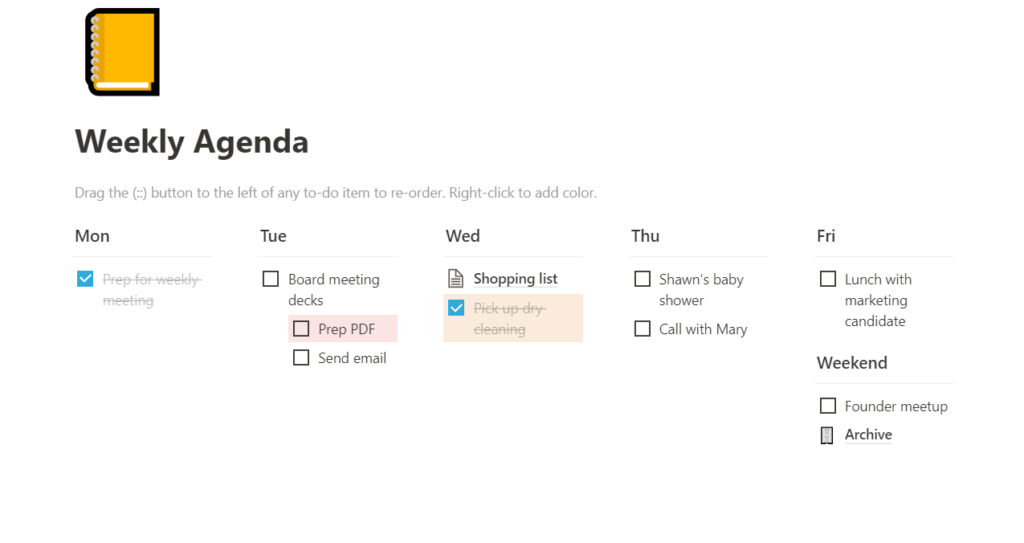Click the drag instruction description text
1024x543 pixels.
pyautogui.click(x=335, y=192)
